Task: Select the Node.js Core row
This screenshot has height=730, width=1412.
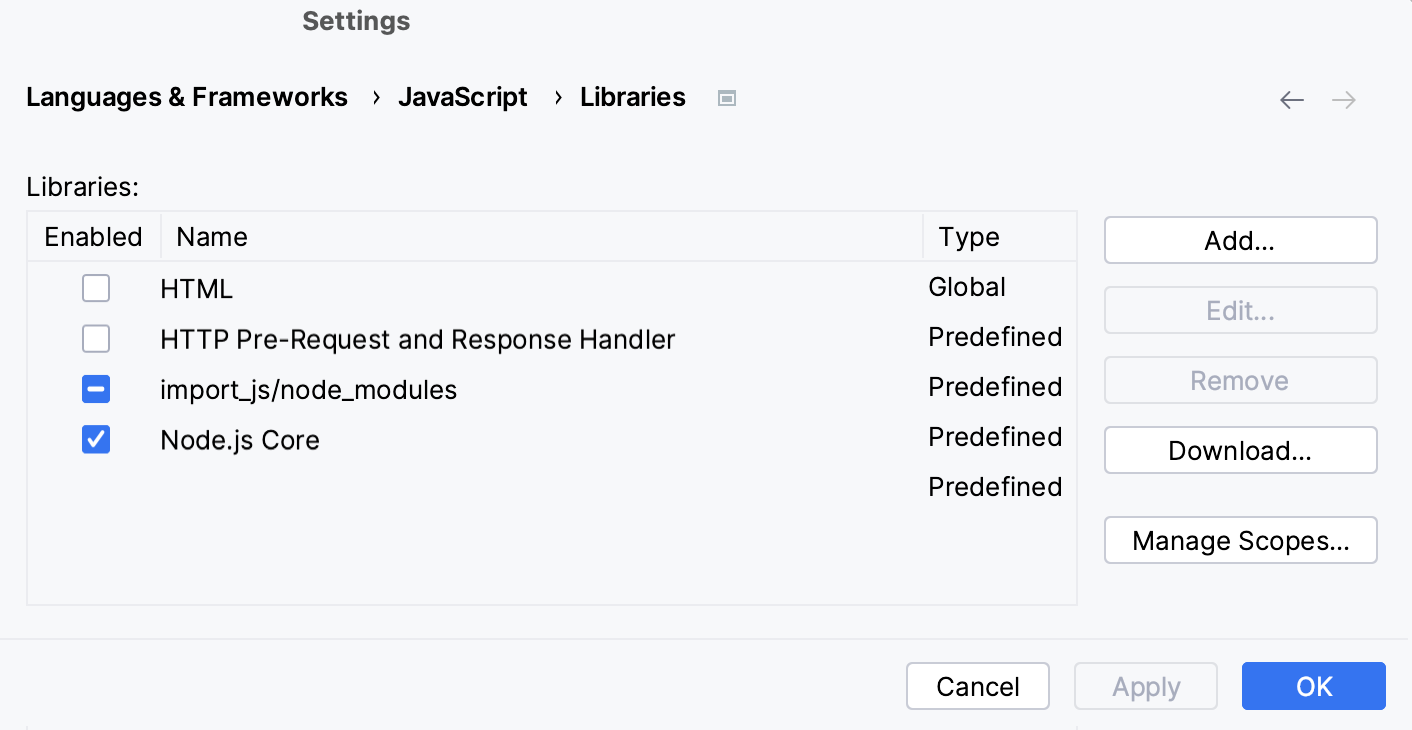Action: (x=240, y=439)
